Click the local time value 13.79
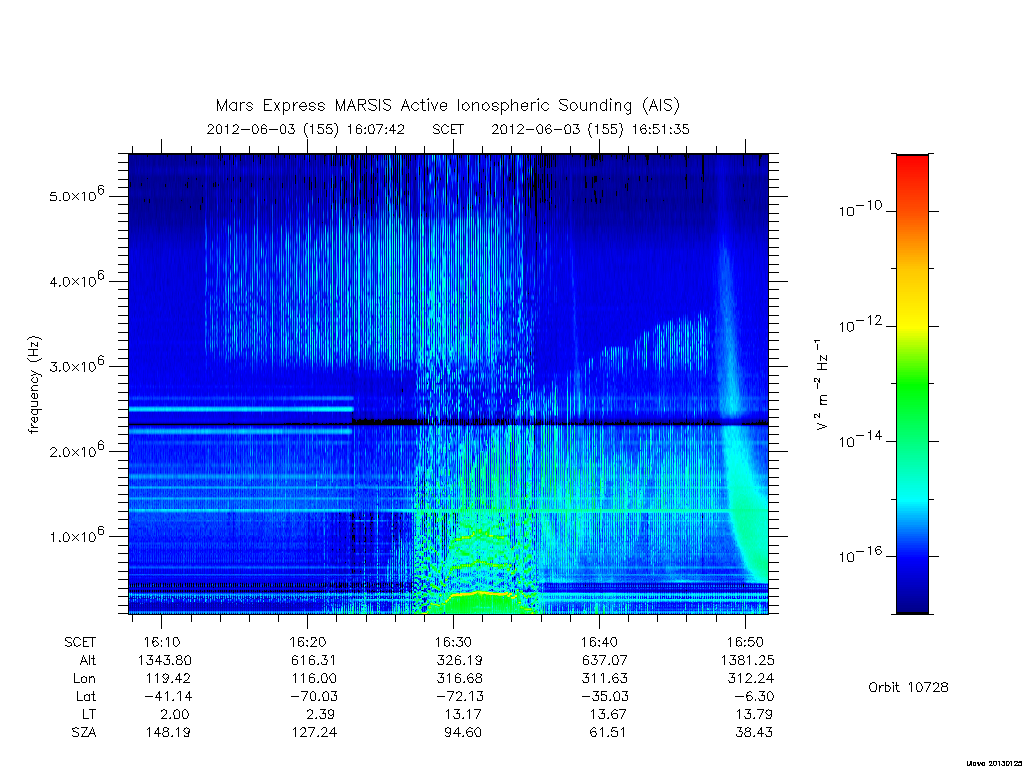 (x=754, y=714)
